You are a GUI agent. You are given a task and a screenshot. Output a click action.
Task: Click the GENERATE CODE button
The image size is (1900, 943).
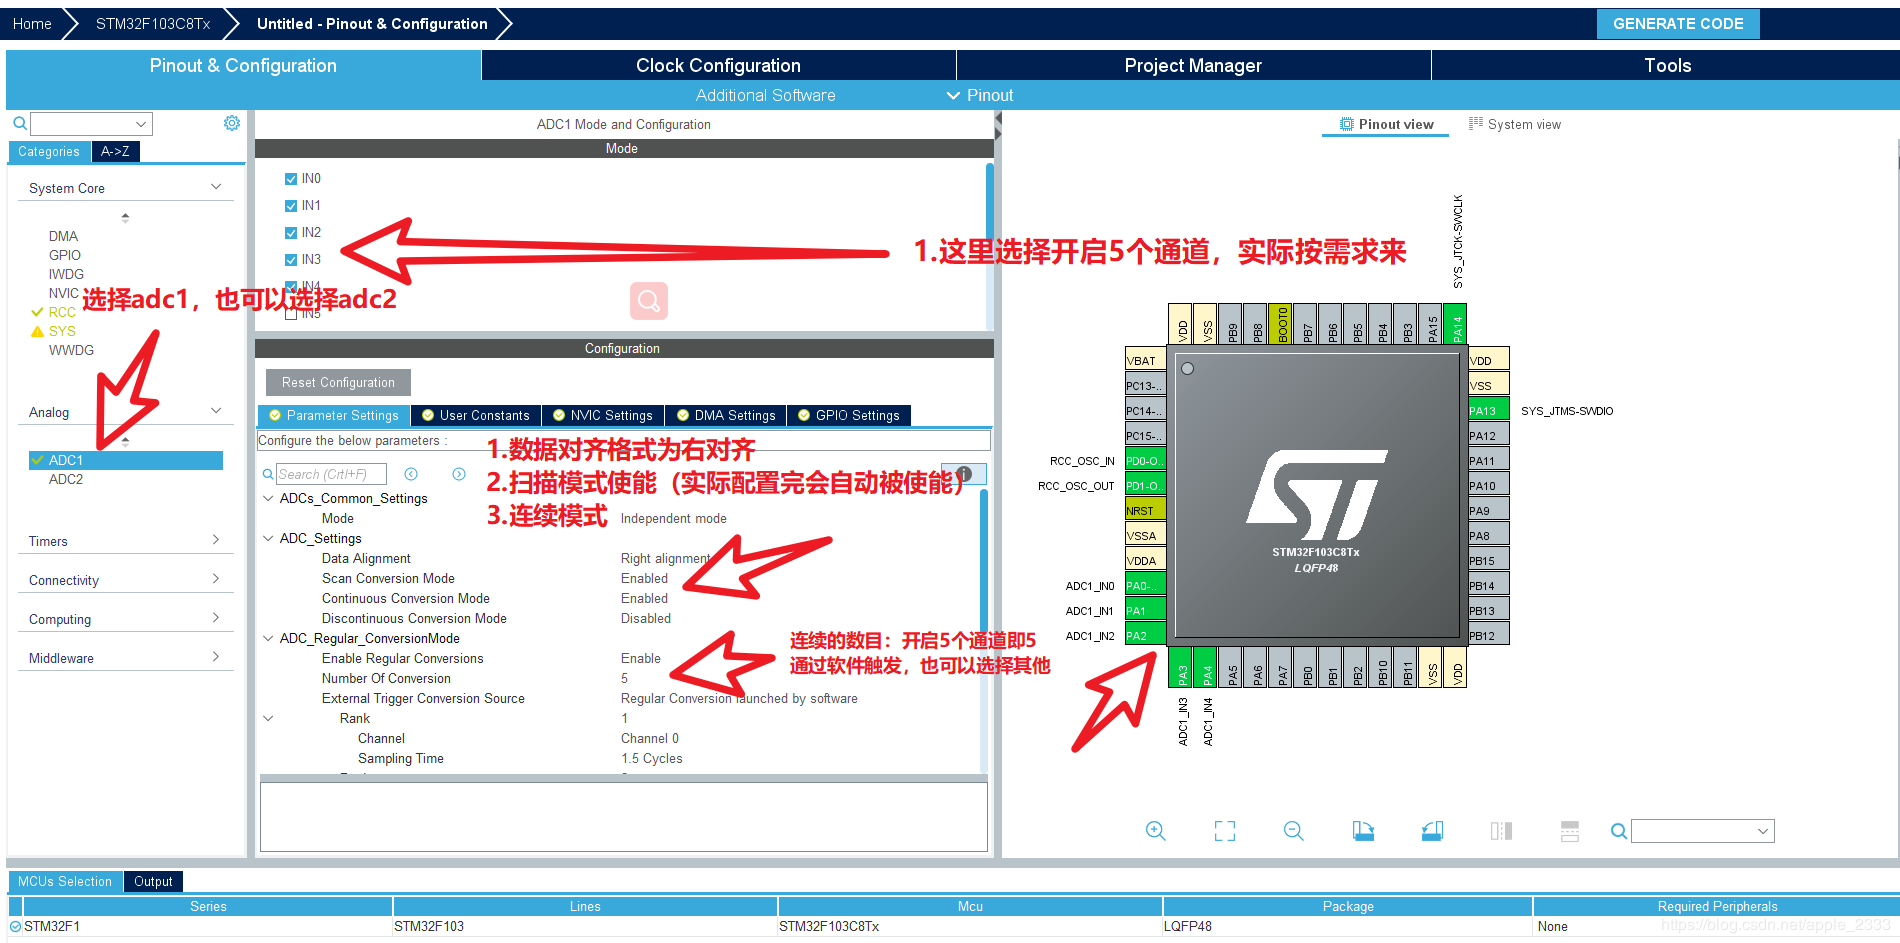(1678, 24)
